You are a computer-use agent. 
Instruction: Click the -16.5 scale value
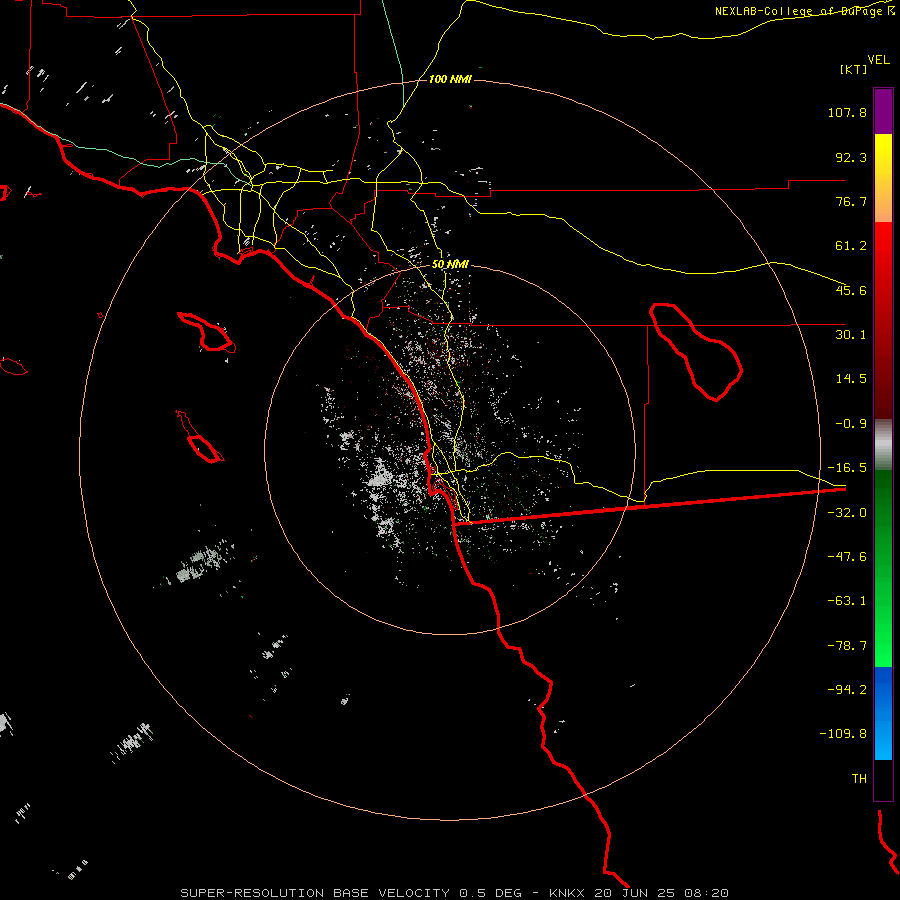847,468
